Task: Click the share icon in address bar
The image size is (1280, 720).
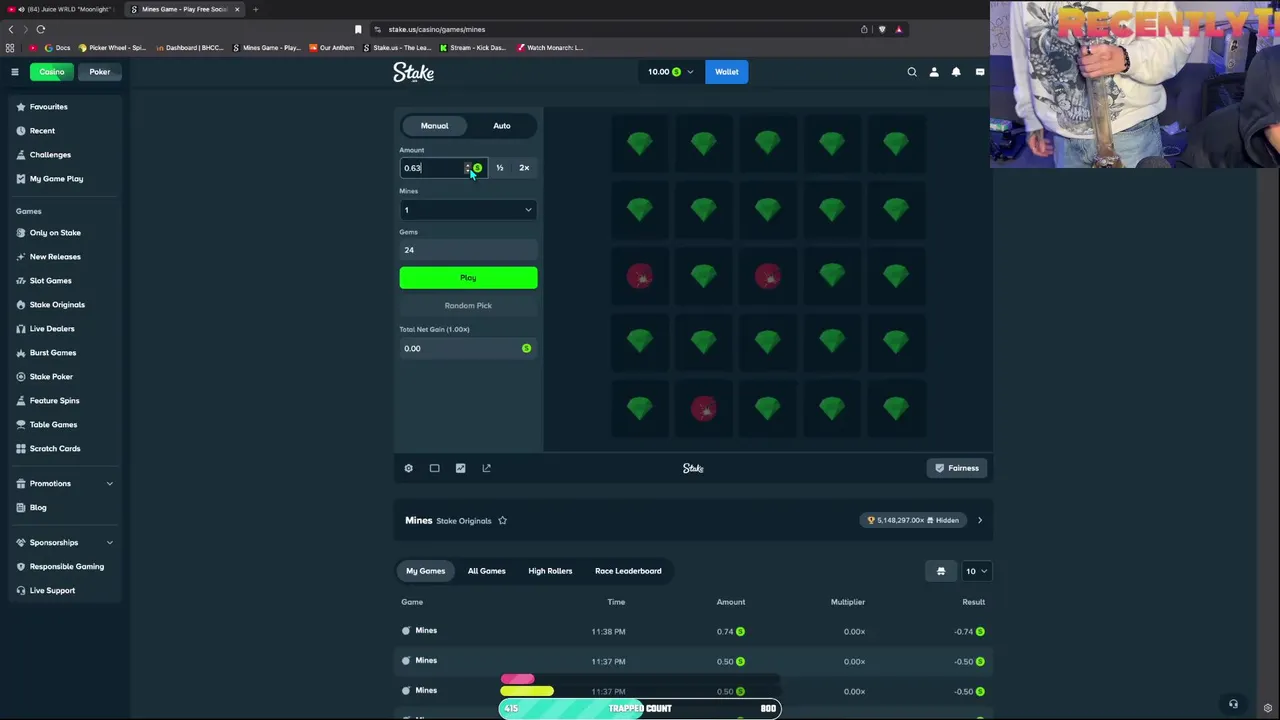Action: [x=864, y=29]
